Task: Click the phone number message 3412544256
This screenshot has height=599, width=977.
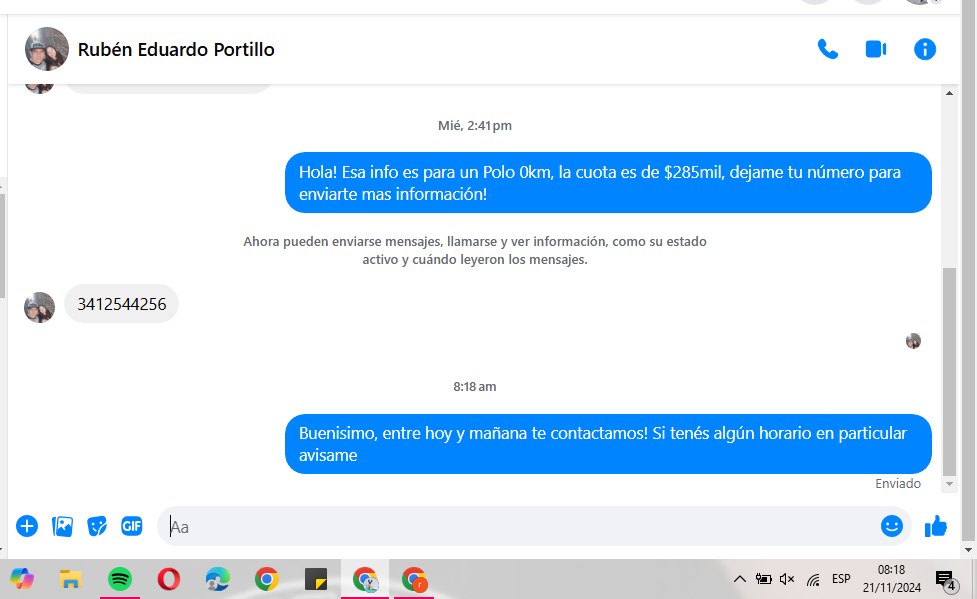Action: point(122,304)
